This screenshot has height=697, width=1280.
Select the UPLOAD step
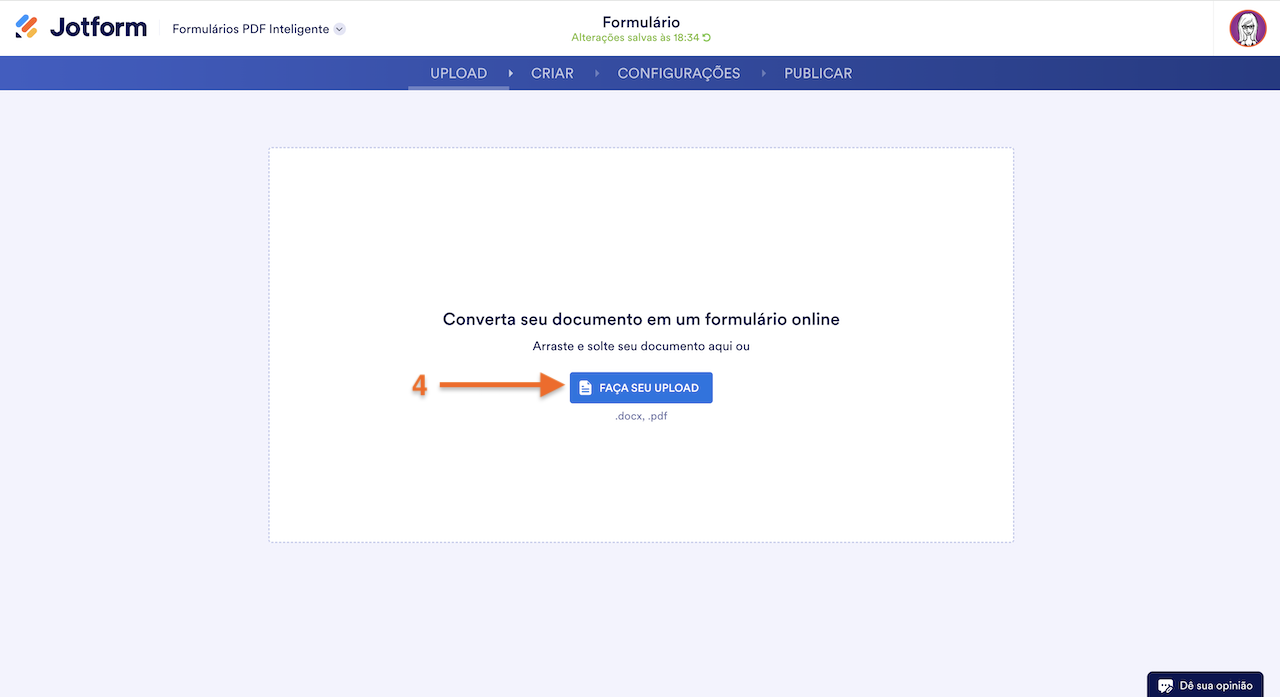tap(458, 72)
